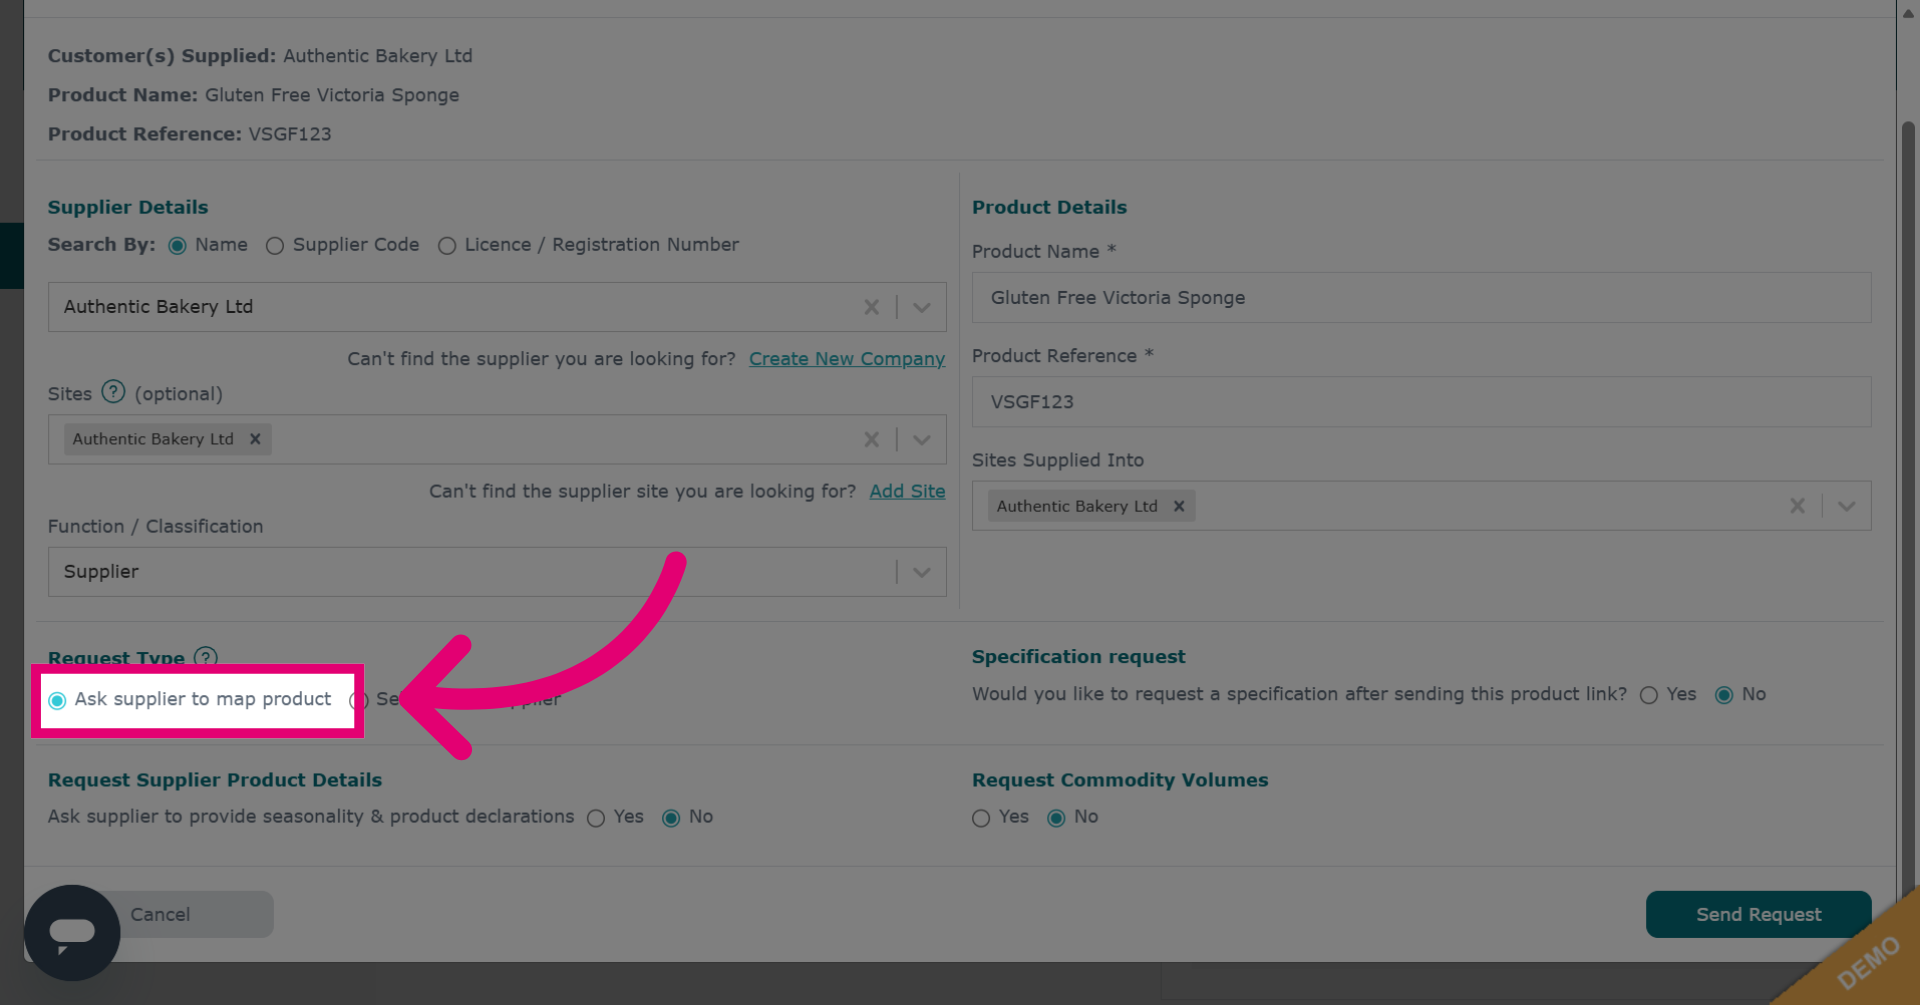
Task: Select the Supplier Code radio button
Action: (275, 246)
